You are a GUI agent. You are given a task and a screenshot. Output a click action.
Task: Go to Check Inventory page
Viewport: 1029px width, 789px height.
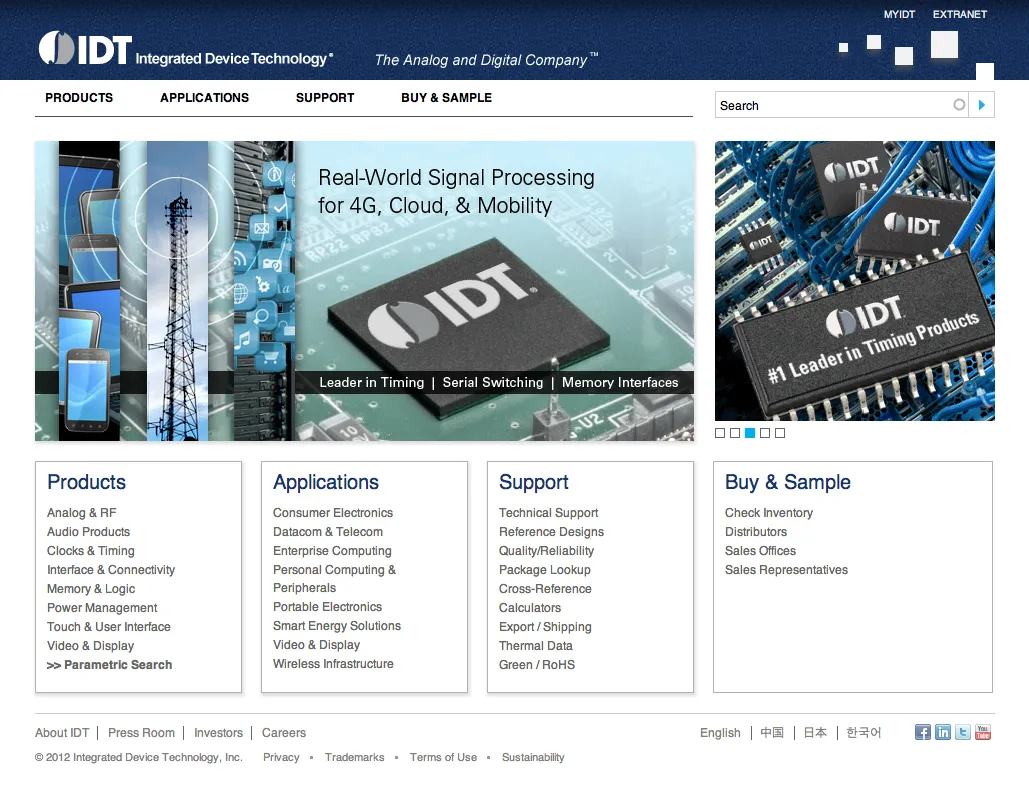point(768,513)
